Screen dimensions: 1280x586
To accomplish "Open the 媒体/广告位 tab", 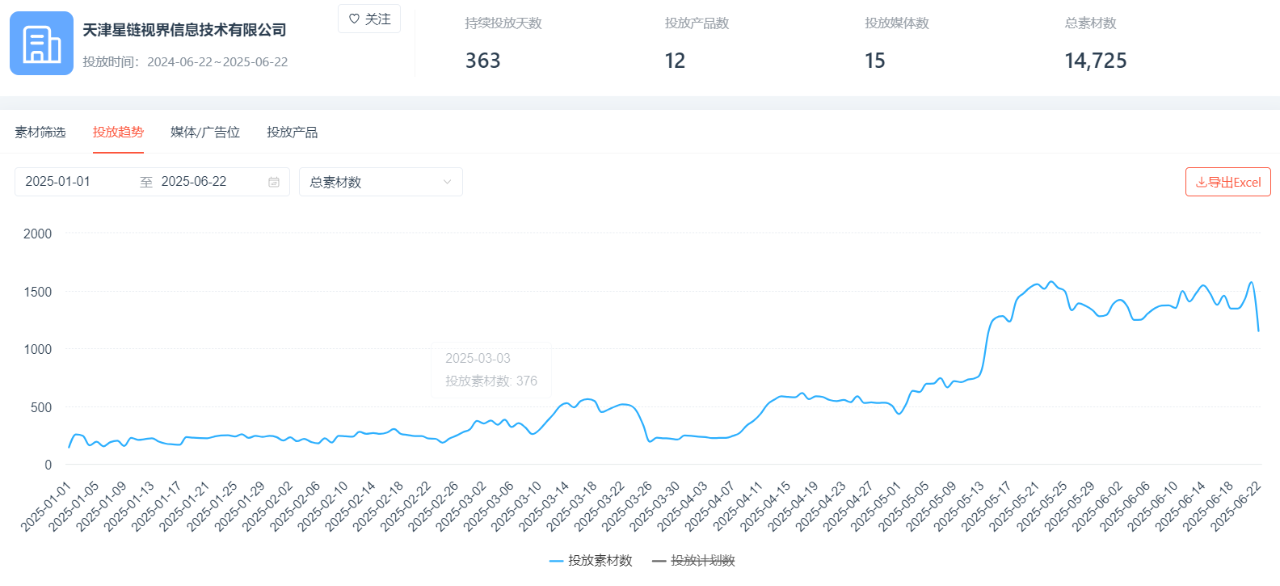I will [205, 132].
